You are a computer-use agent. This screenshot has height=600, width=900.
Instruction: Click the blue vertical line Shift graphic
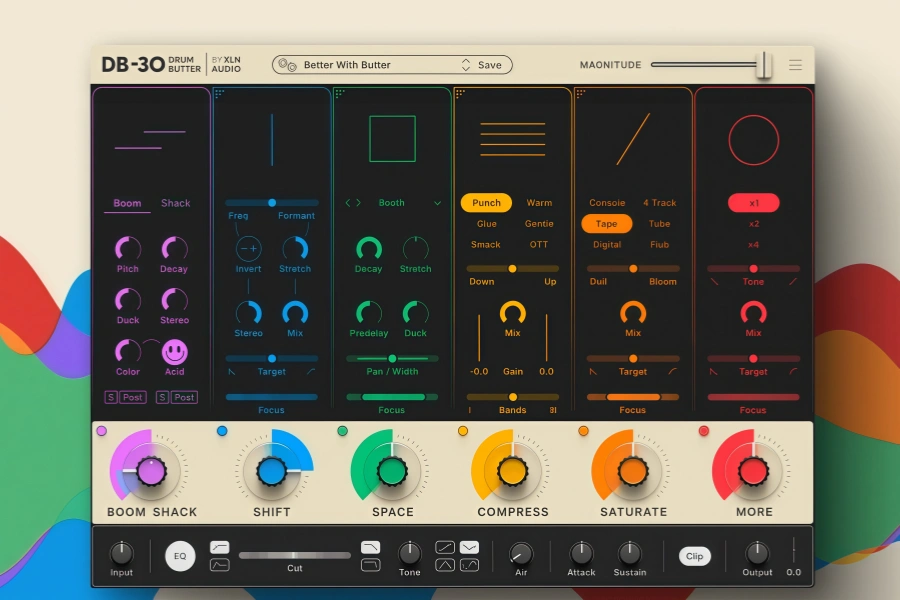[272, 140]
